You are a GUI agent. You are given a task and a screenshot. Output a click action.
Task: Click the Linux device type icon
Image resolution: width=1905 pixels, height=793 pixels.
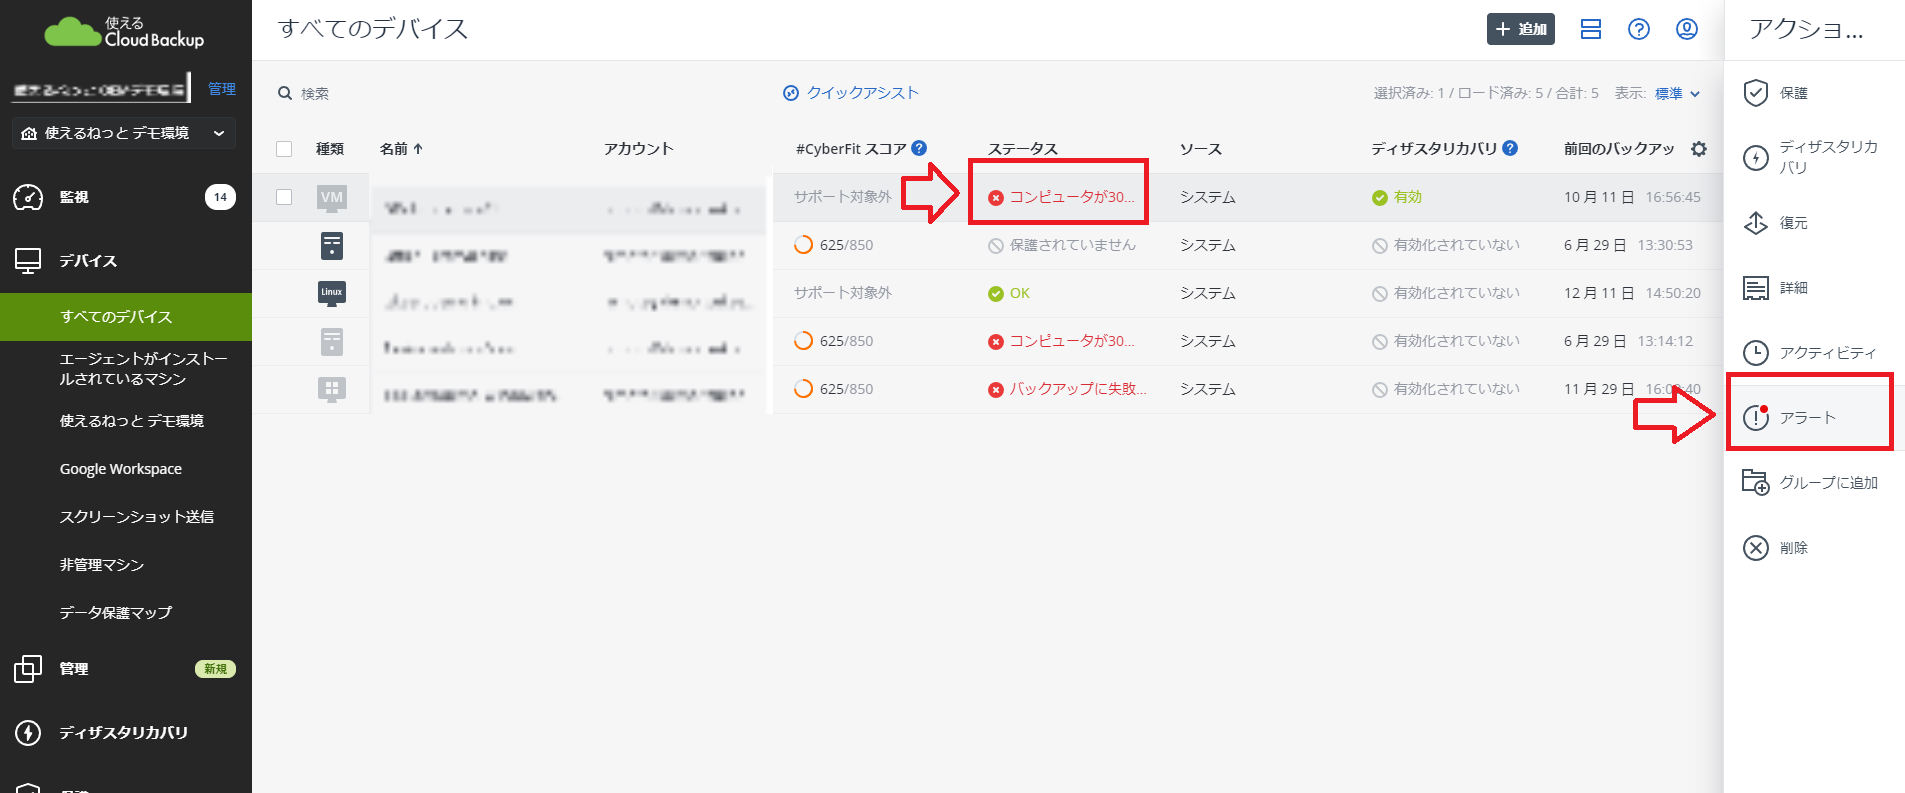click(x=332, y=293)
